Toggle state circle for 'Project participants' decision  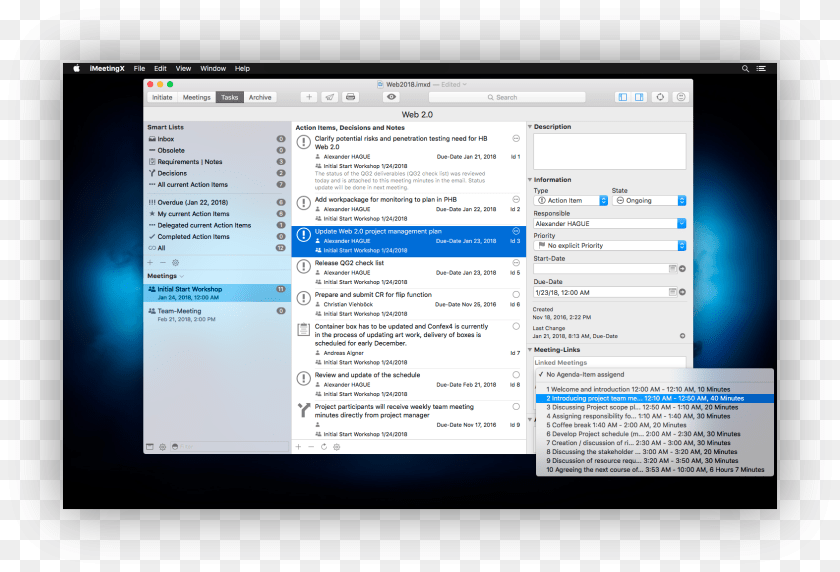click(x=516, y=407)
